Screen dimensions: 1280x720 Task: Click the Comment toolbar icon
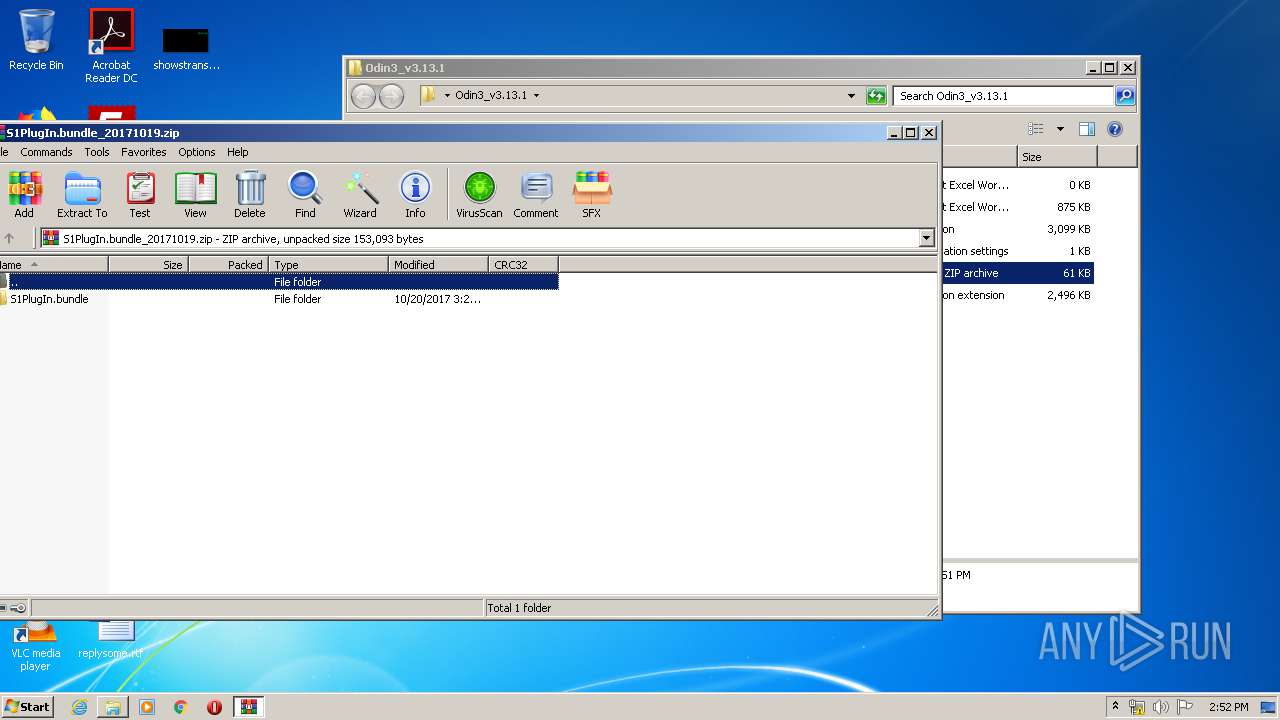536,195
